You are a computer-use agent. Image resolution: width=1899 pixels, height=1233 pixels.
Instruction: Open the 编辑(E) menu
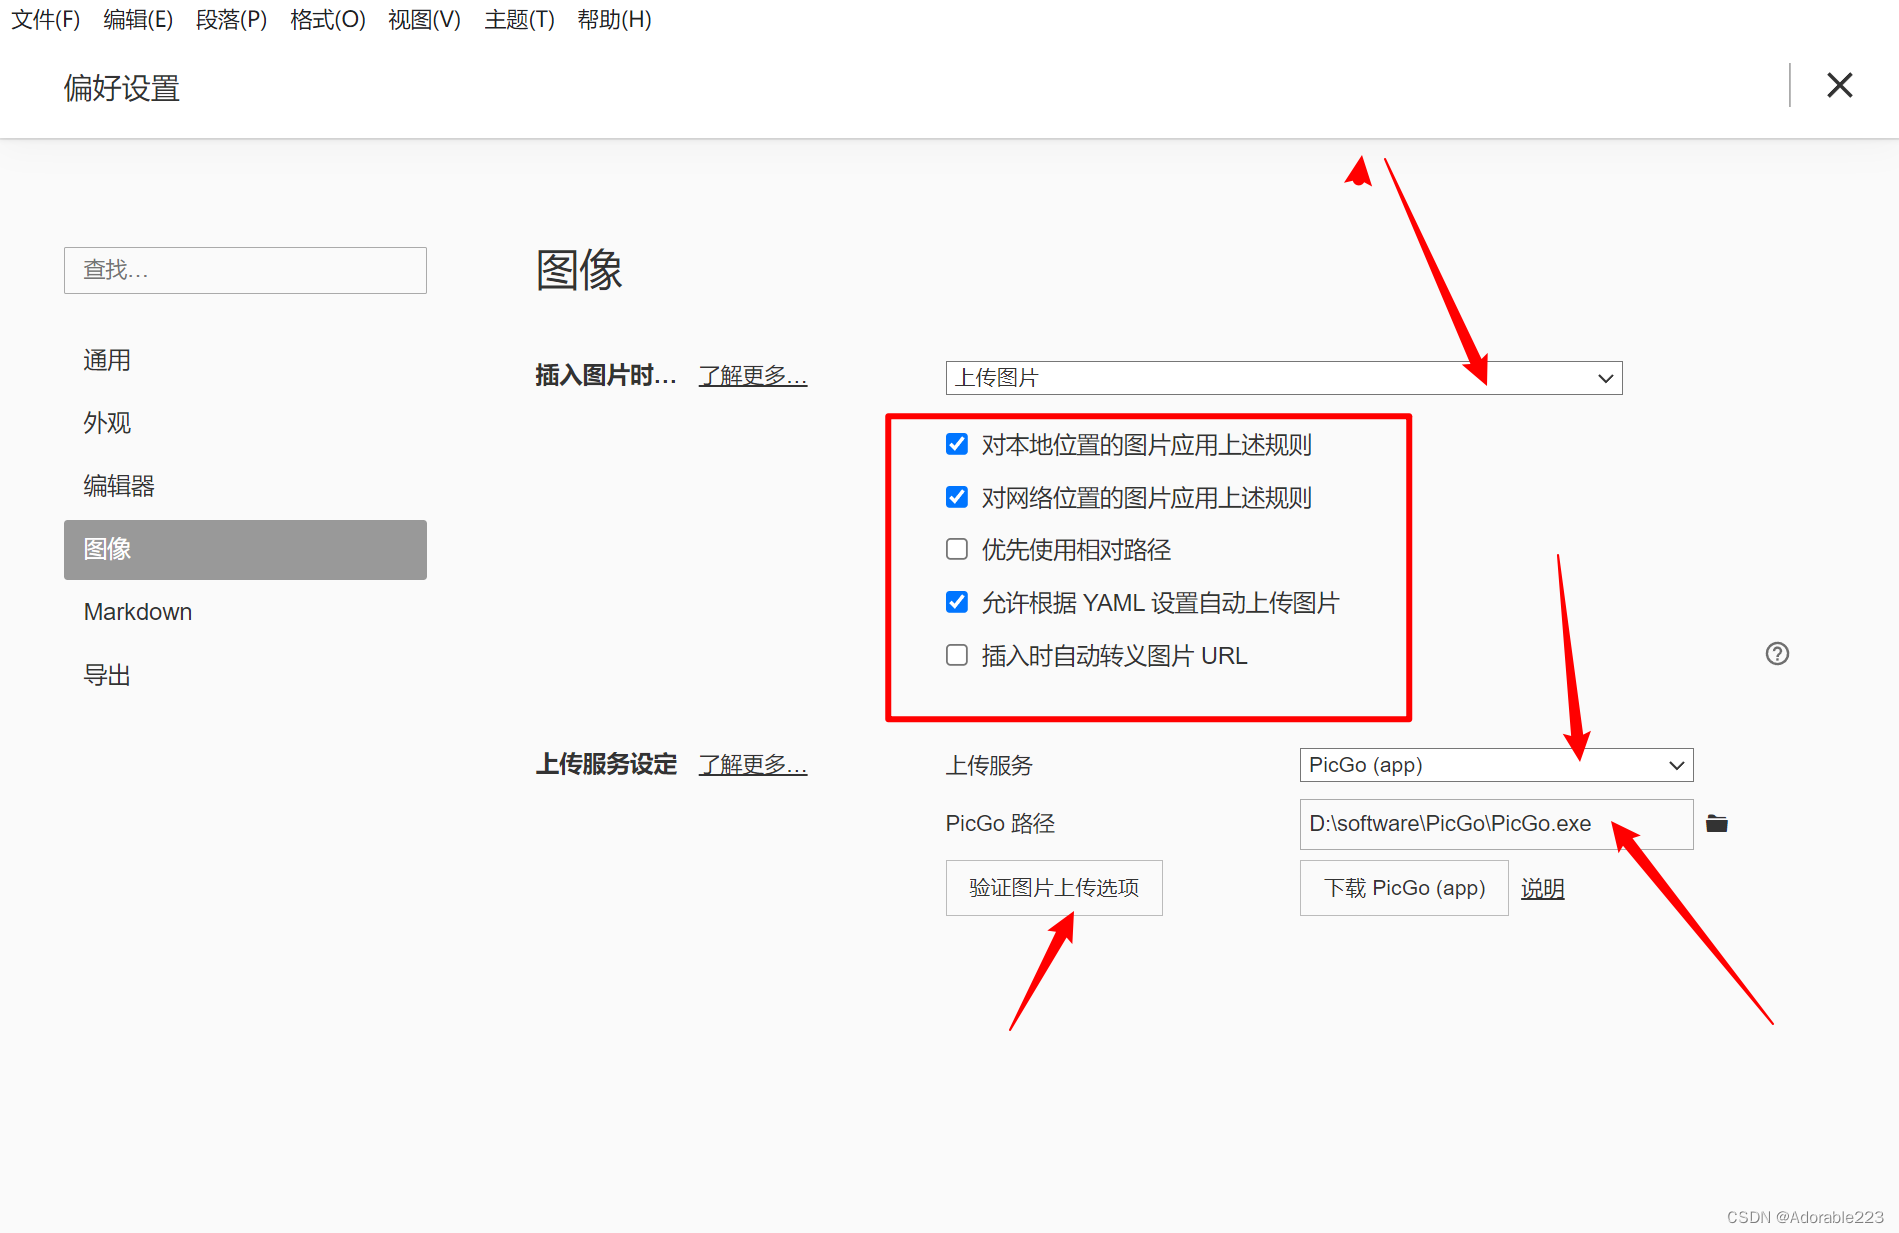click(138, 19)
